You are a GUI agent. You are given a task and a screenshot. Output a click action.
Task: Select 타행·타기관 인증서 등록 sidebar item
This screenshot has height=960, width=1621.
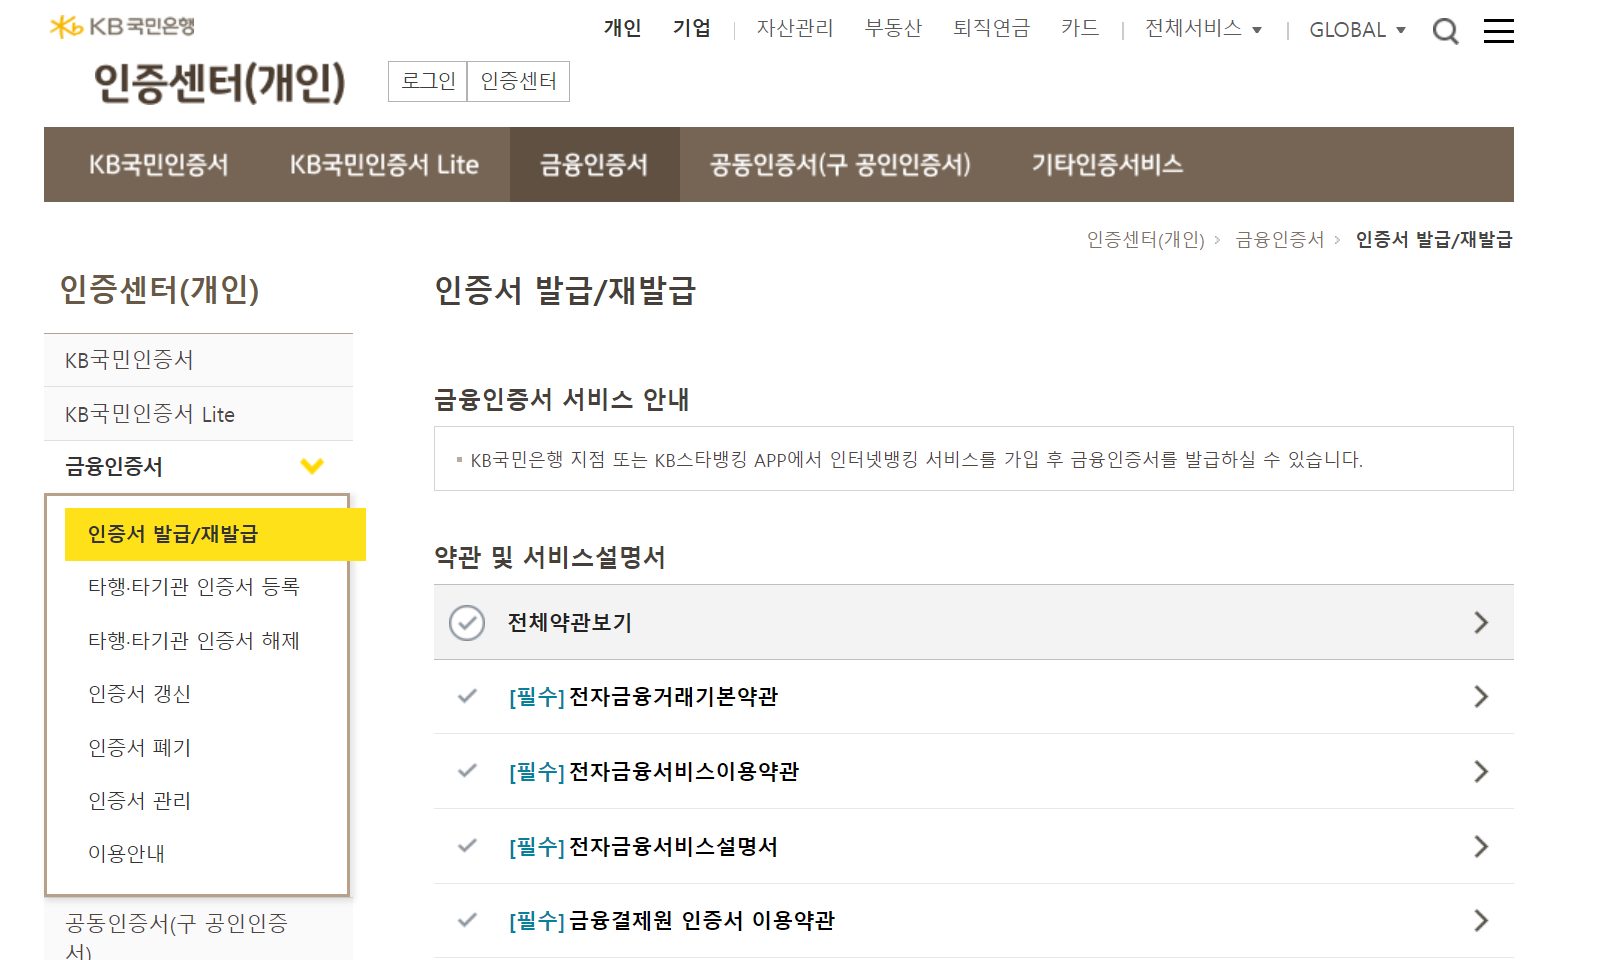[194, 587]
